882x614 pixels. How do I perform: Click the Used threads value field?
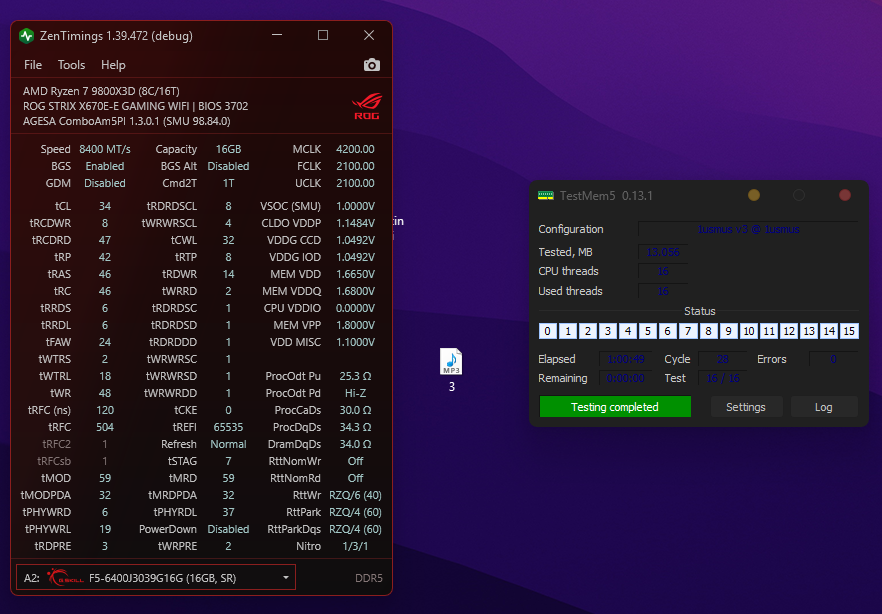pyautogui.click(x=663, y=291)
